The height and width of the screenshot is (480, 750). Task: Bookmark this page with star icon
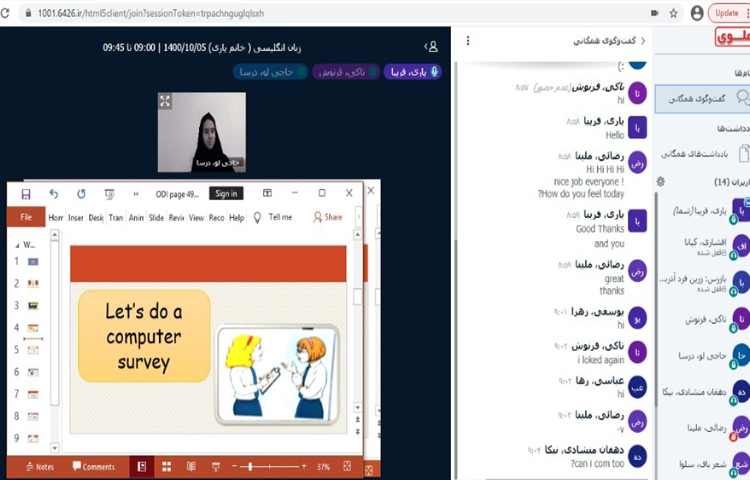pyautogui.click(x=673, y=13)
